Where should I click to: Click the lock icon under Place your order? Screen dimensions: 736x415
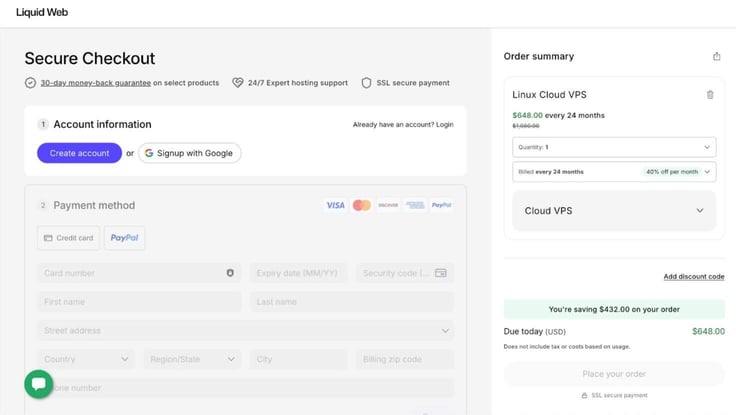(x=584, y=395)
